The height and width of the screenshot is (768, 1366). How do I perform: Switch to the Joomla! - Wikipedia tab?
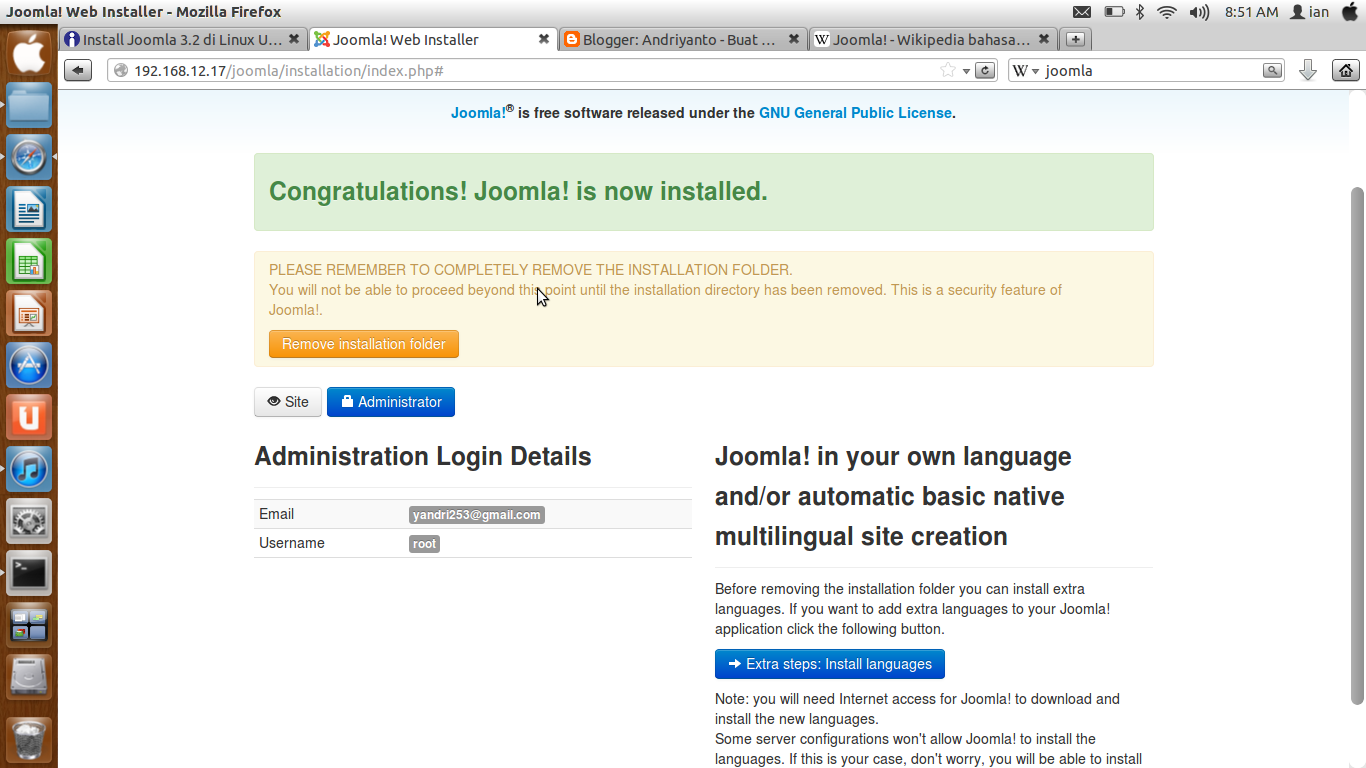point(933,39)
